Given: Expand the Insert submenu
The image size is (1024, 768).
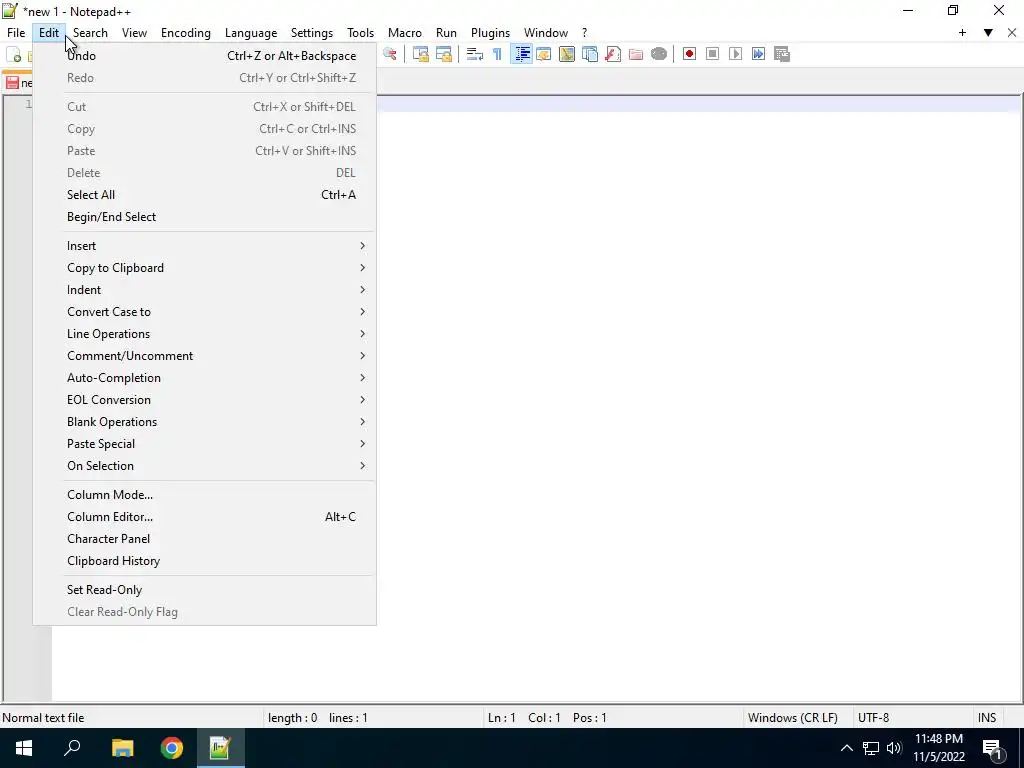Looking at the screenshot, I should pos(204,246).
